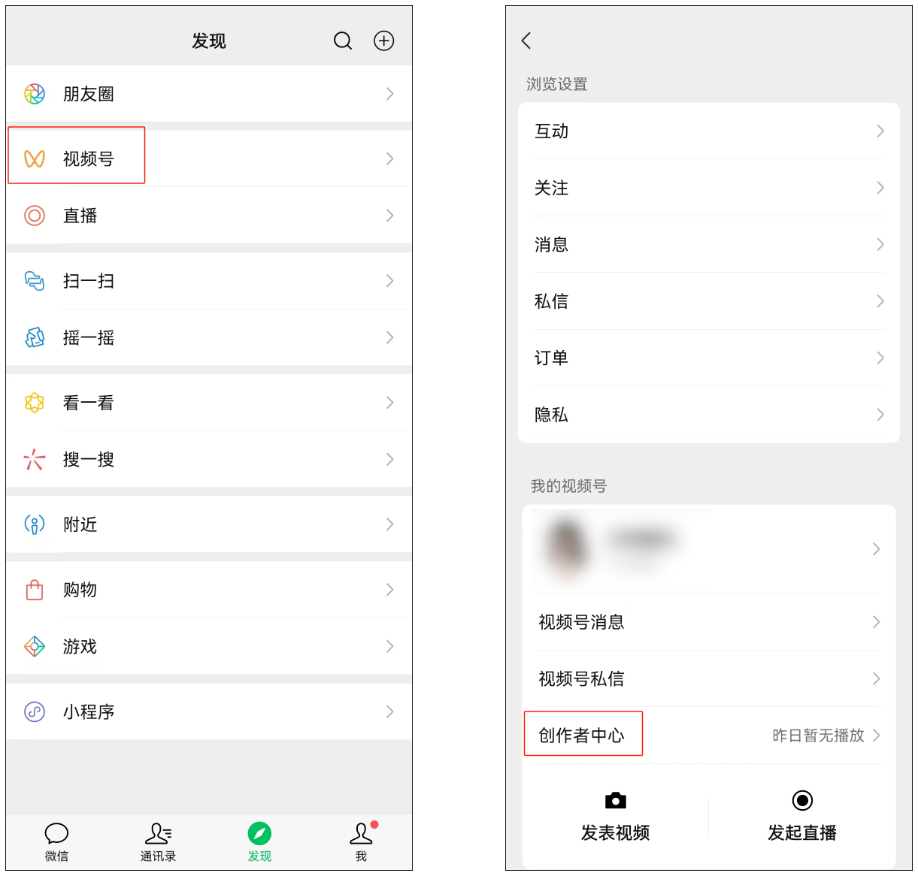Tap the Mini Programs (小程序) icon
This screenshot has width=918, height=877.
click(35, 712)
